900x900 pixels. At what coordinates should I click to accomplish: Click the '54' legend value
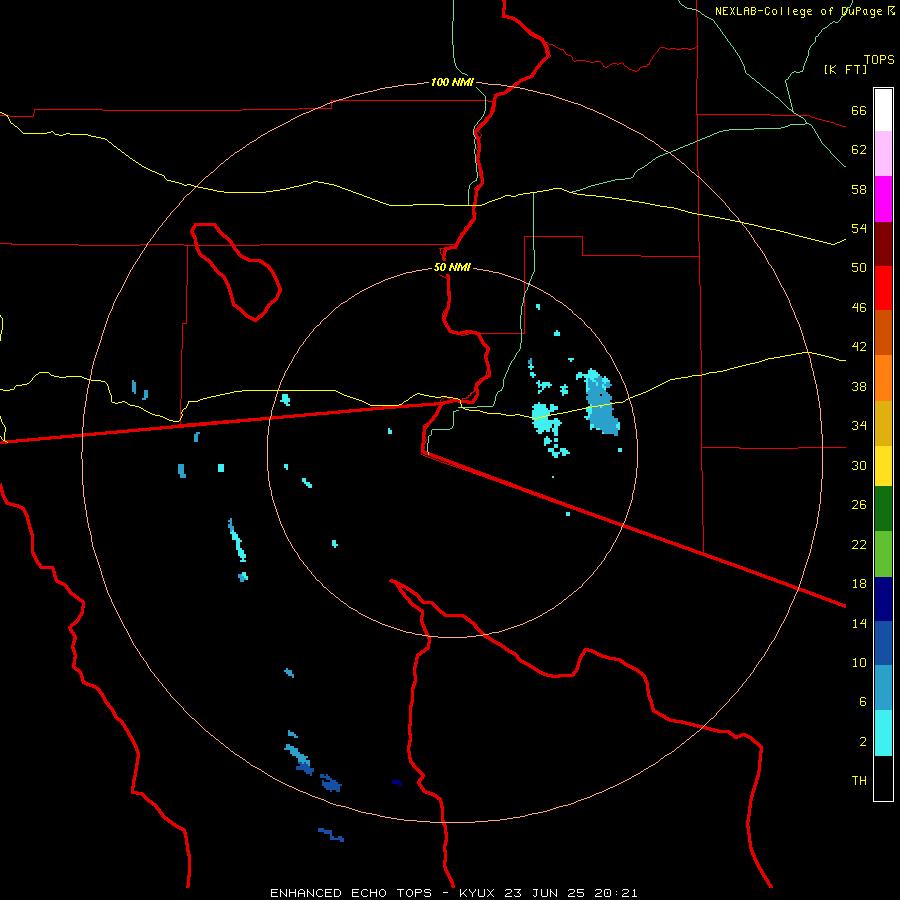click(859, 228)
